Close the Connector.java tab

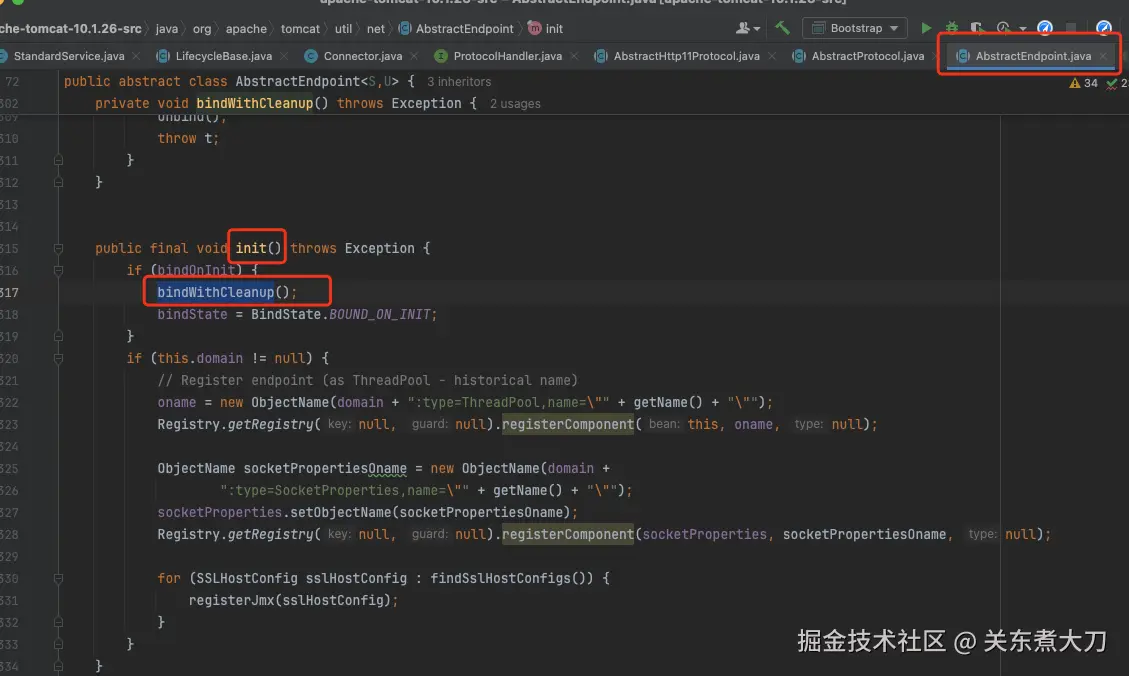pos(414,56)
